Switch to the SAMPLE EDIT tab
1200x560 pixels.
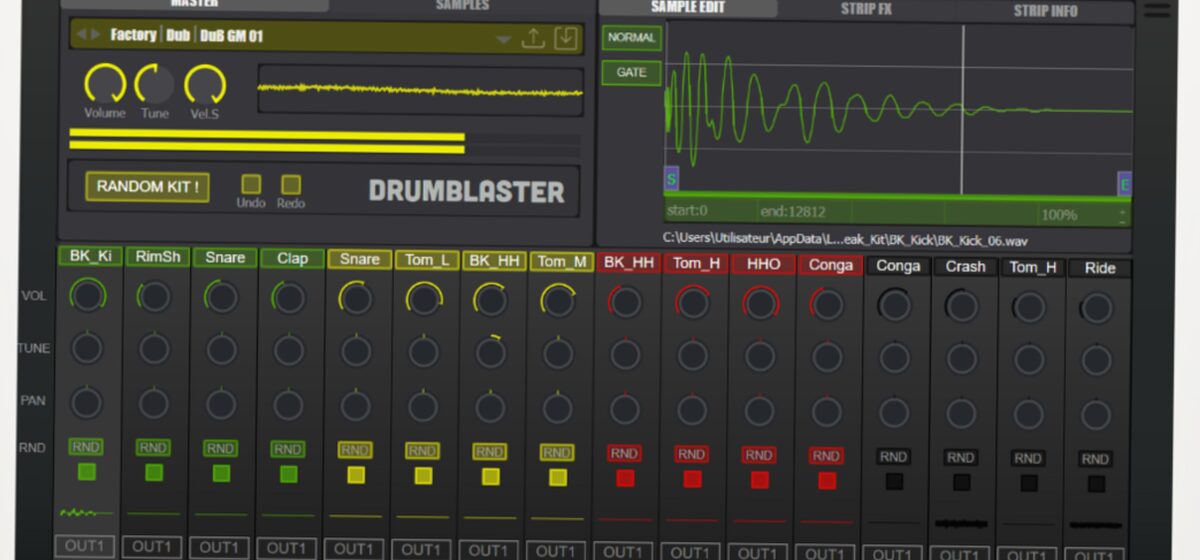(687, 8)
